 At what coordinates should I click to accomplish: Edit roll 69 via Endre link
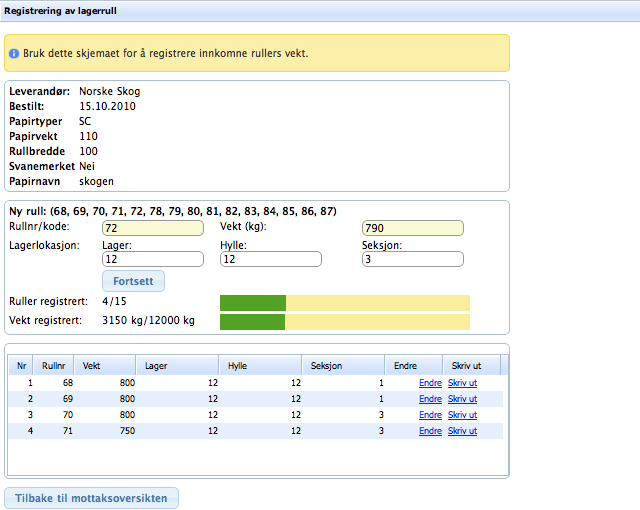[x=430, y=399]
